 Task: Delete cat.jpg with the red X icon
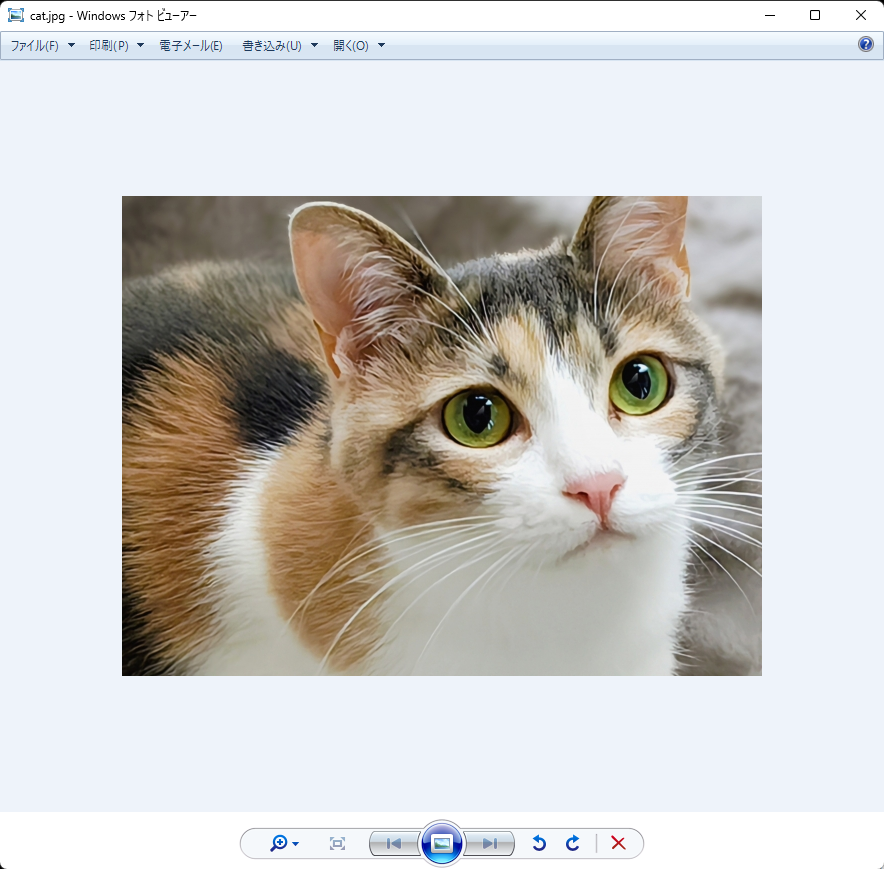tap(618, 843)
